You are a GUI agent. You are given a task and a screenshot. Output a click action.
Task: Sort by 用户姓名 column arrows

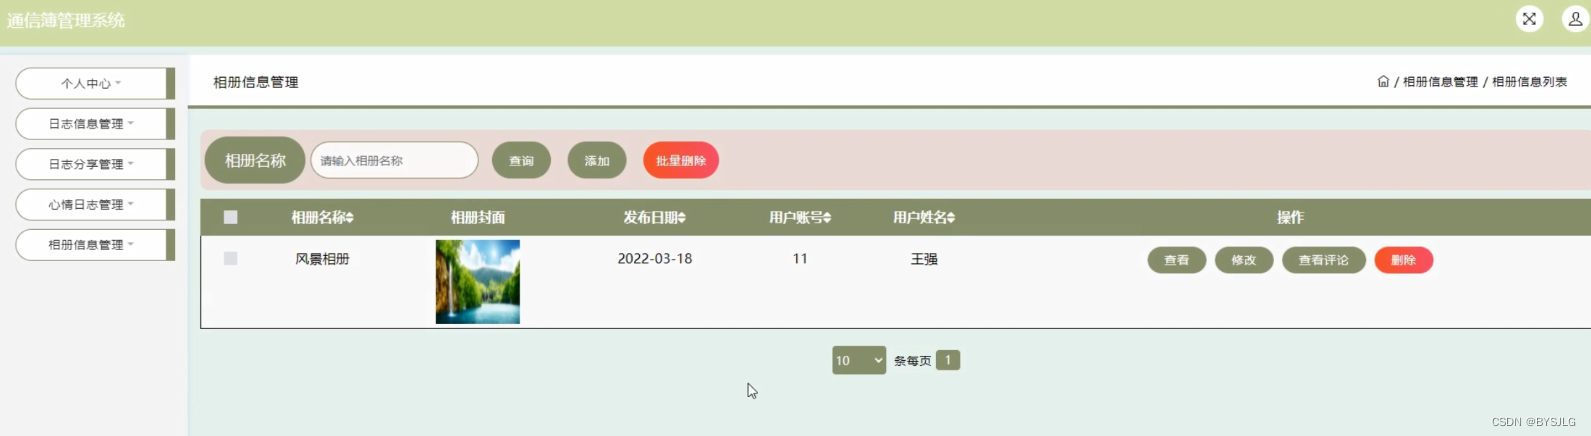pyautogui.click(x=951, y=218)
